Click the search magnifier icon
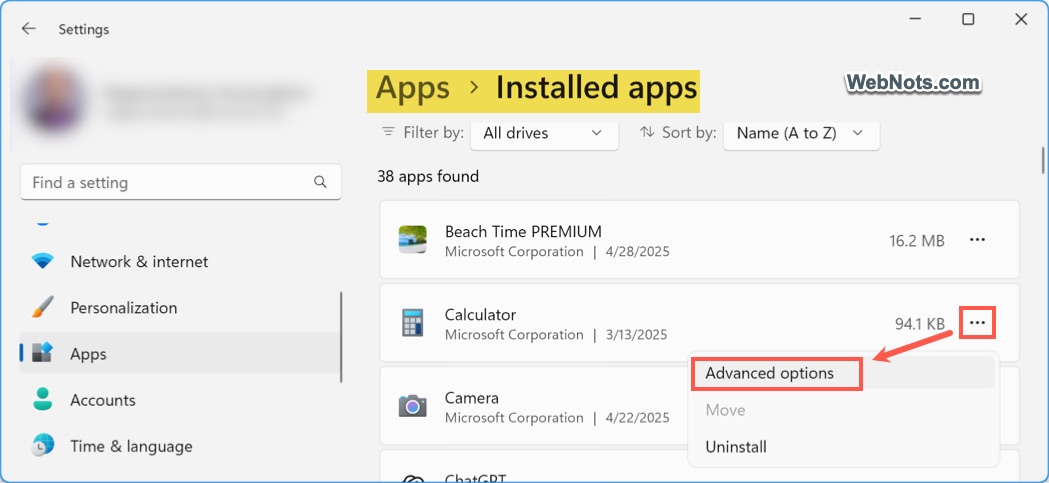This screenshot has height=483, width=1049. [x=320, y=182]
